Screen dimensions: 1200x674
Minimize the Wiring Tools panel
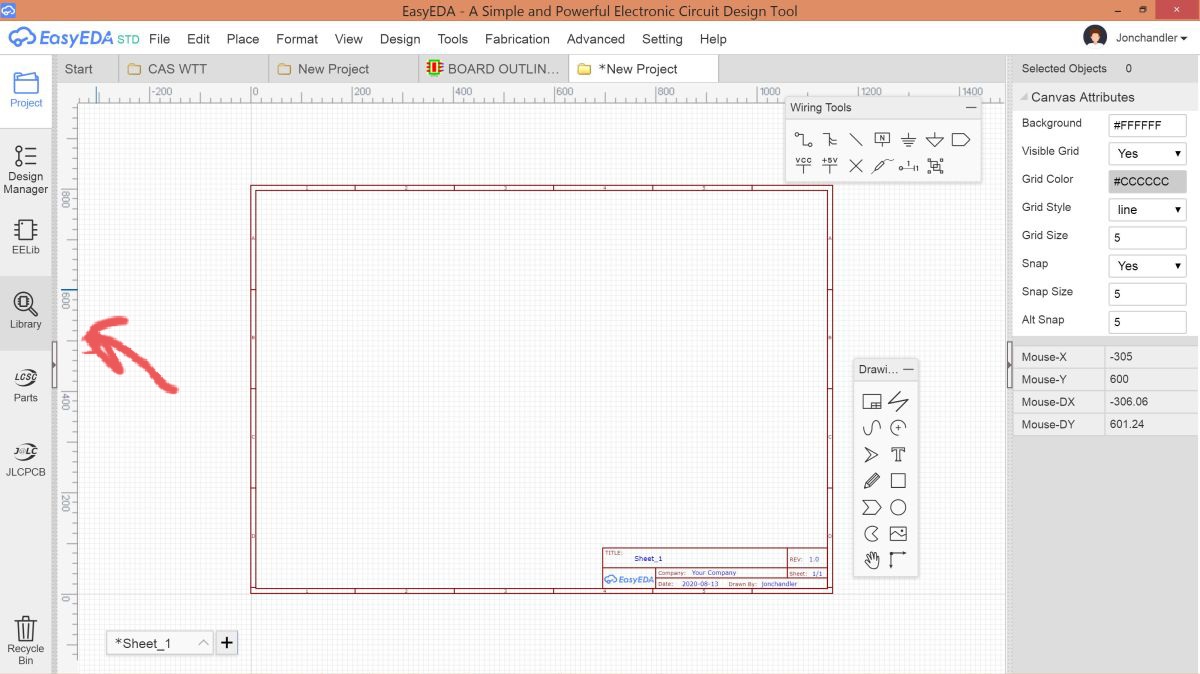tap(970, 108)
